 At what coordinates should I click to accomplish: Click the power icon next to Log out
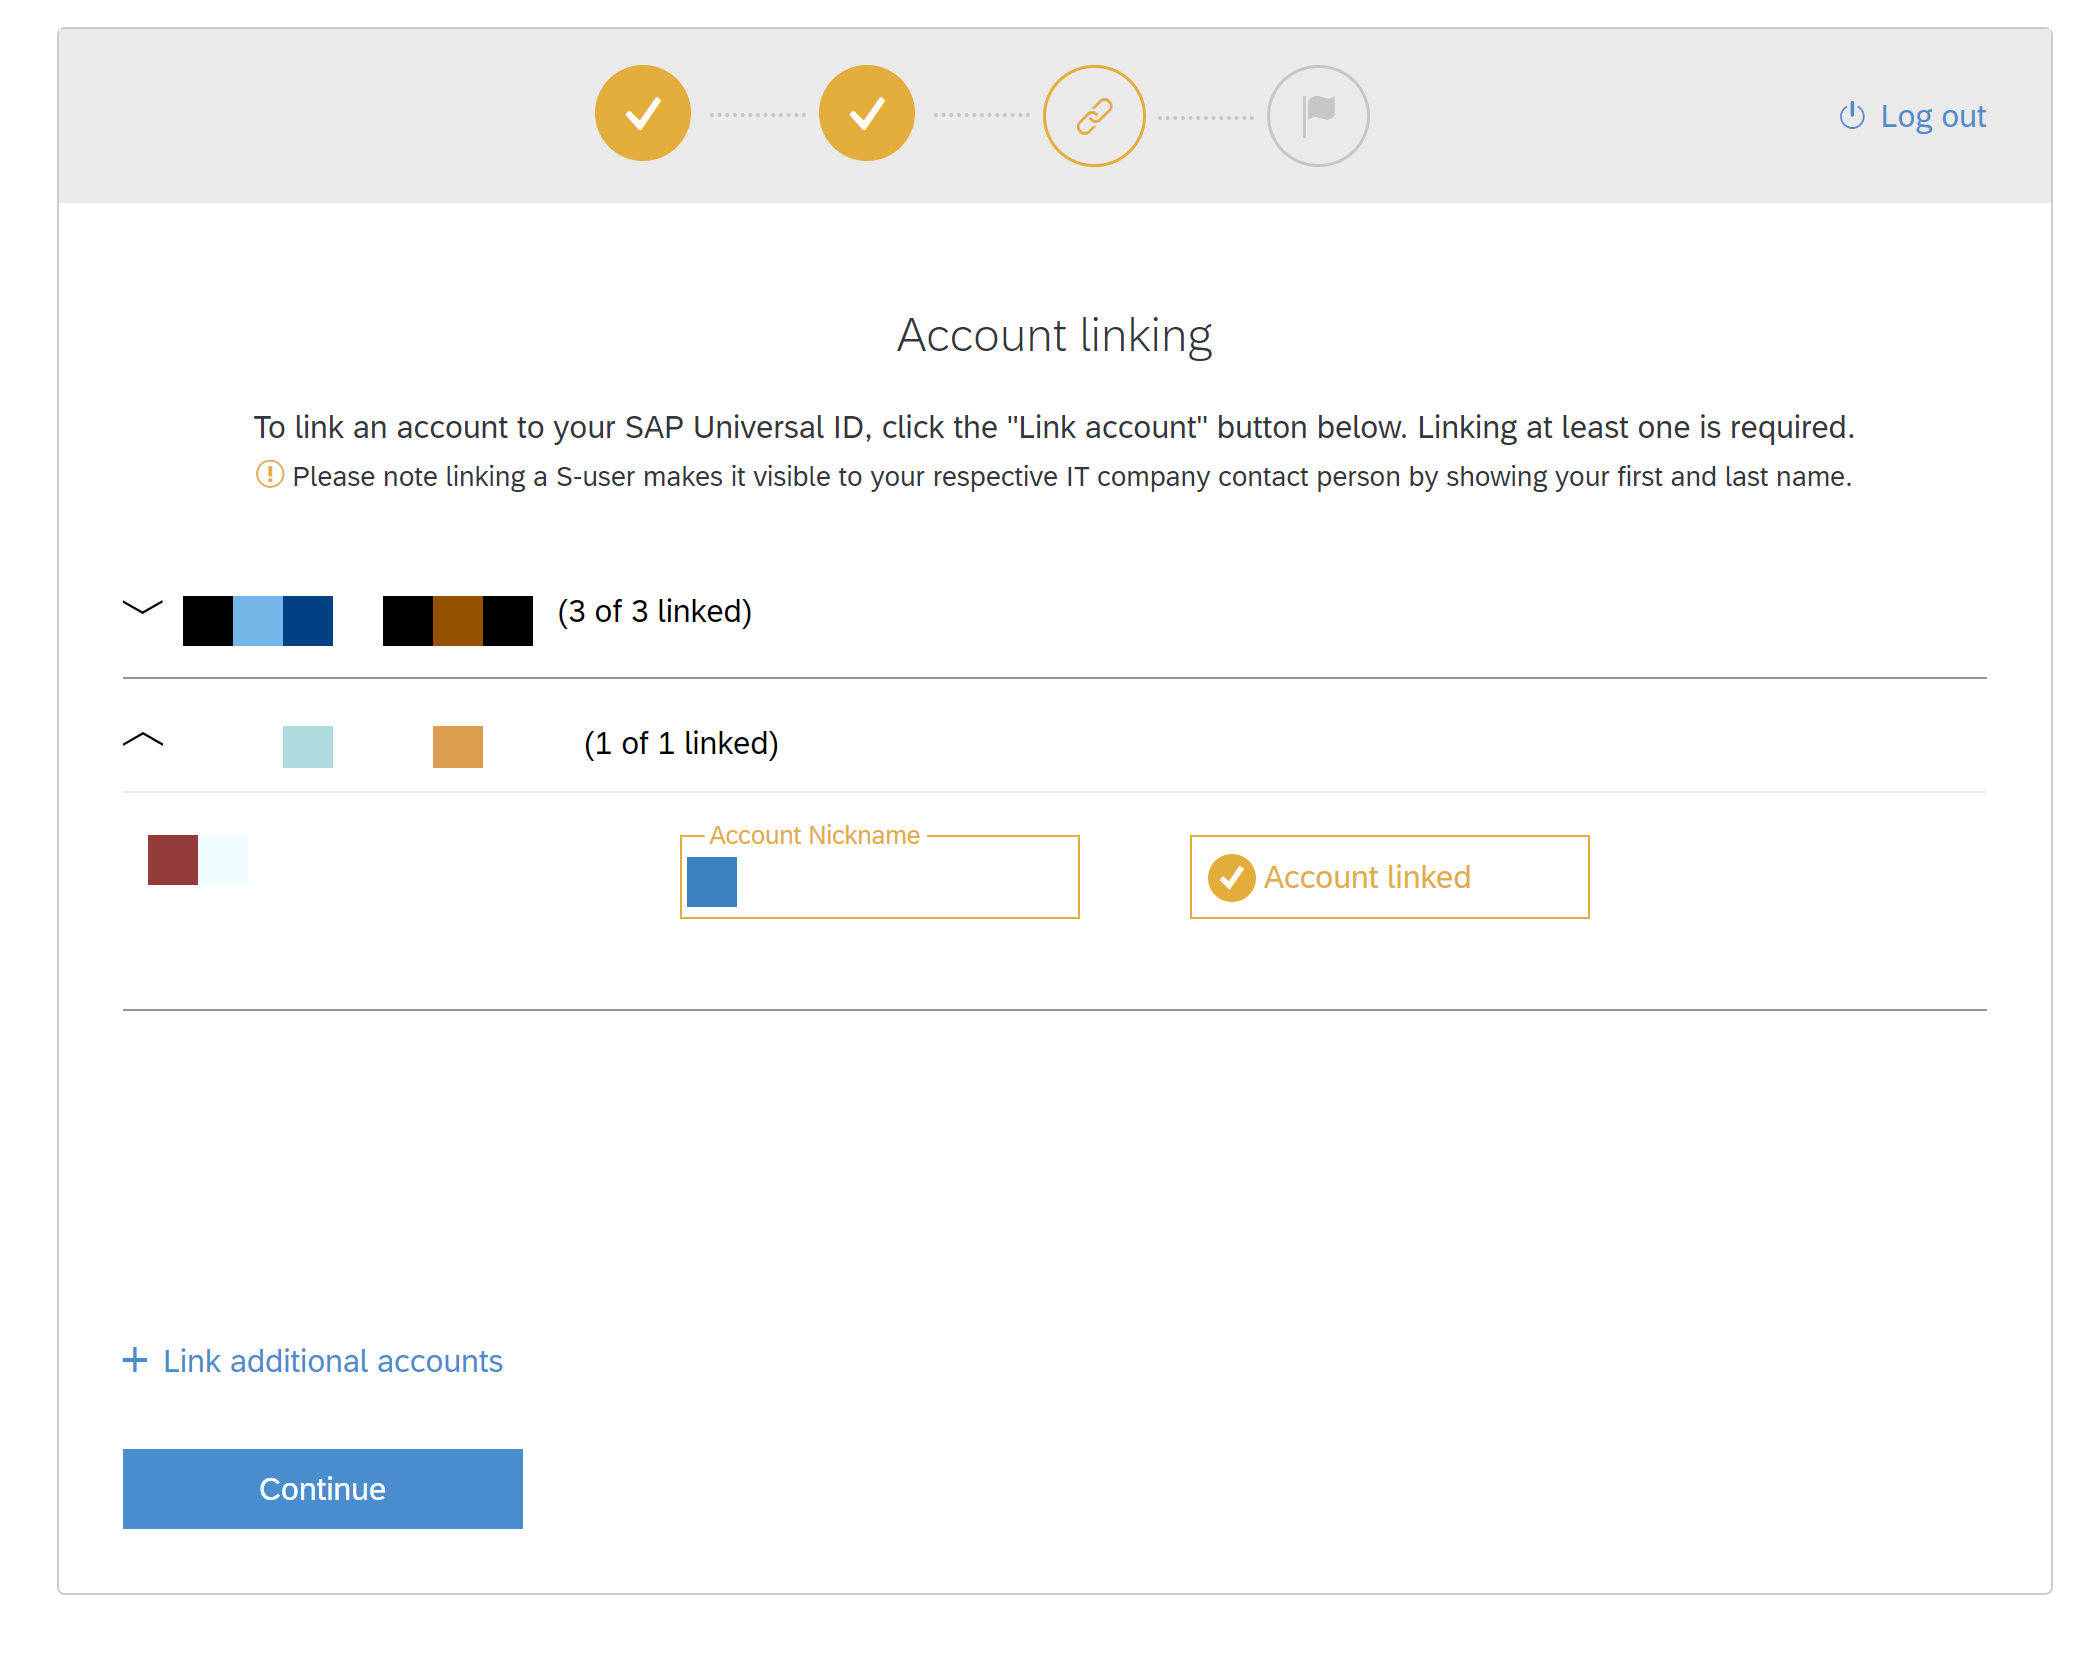pyautogui.click(x=1851, y=116)
